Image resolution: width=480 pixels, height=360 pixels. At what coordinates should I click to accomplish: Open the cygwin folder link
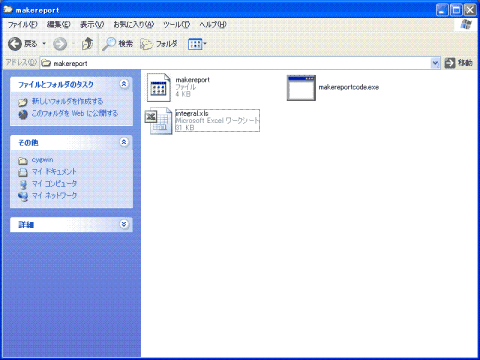click(x=42, y=160)
